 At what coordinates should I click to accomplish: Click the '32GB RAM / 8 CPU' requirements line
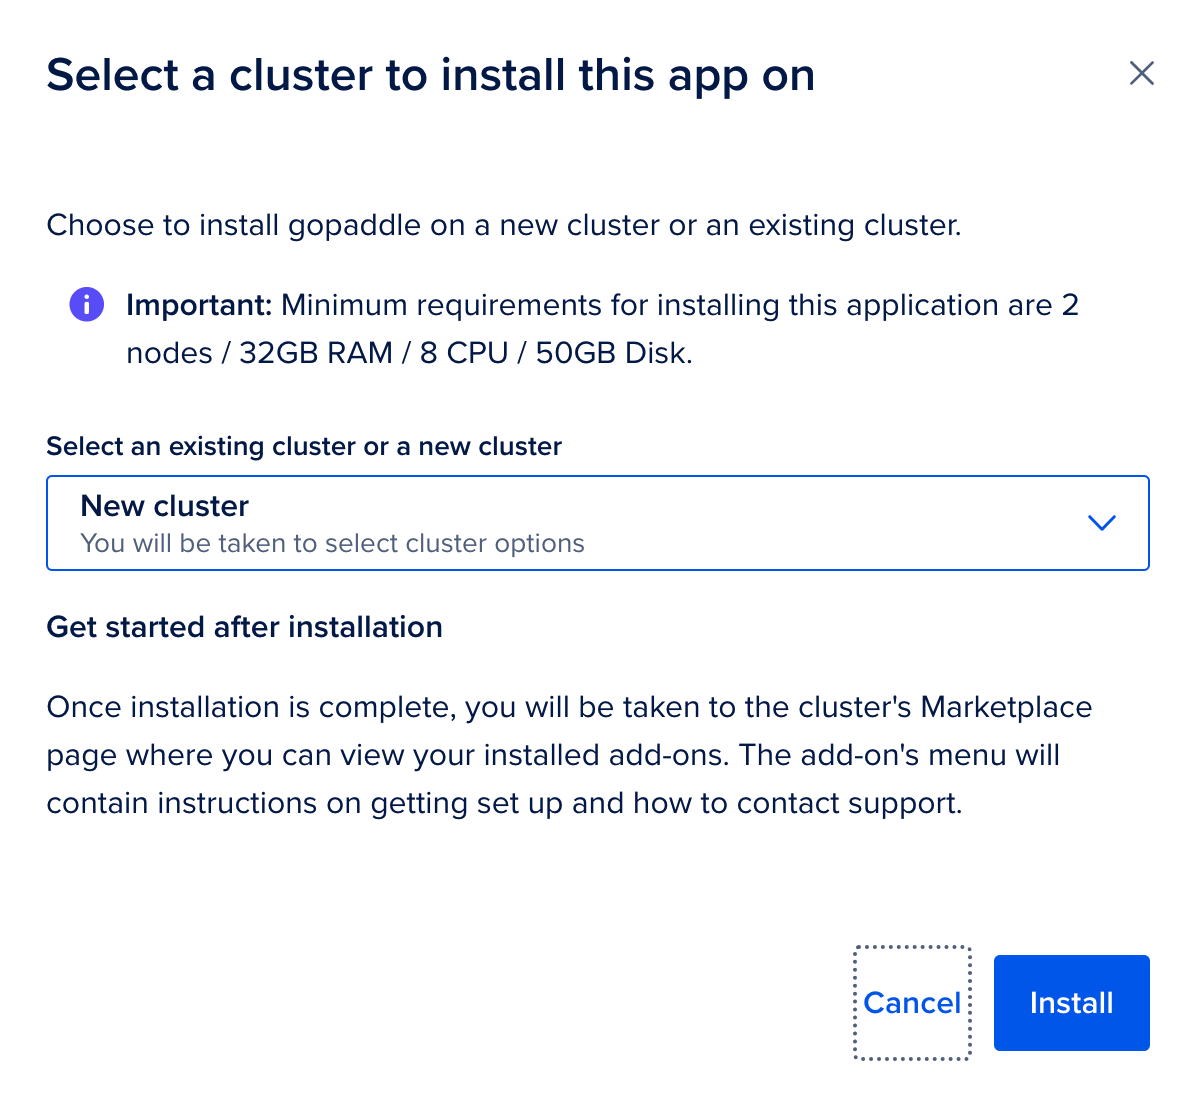pyautogui.click(x=409, y=353)
